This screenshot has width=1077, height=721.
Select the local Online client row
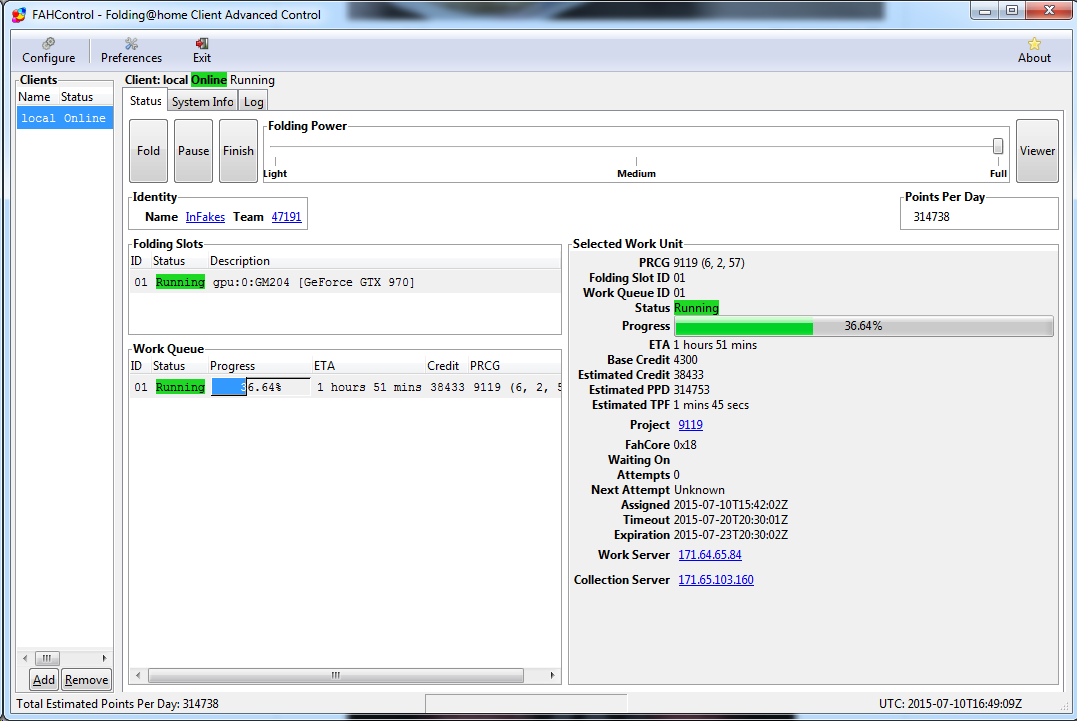[65, 118]
